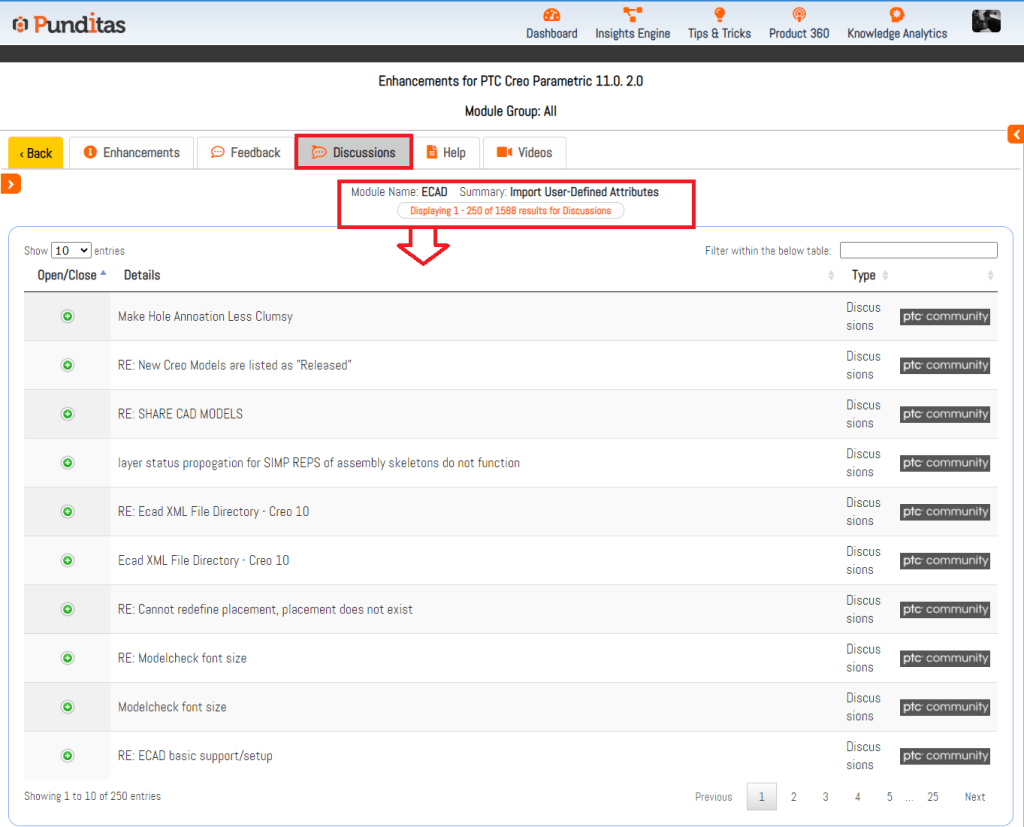Open the Knowledge Analytics icon
Viewport: 1024px width, 827px height.
click(896, 15)
